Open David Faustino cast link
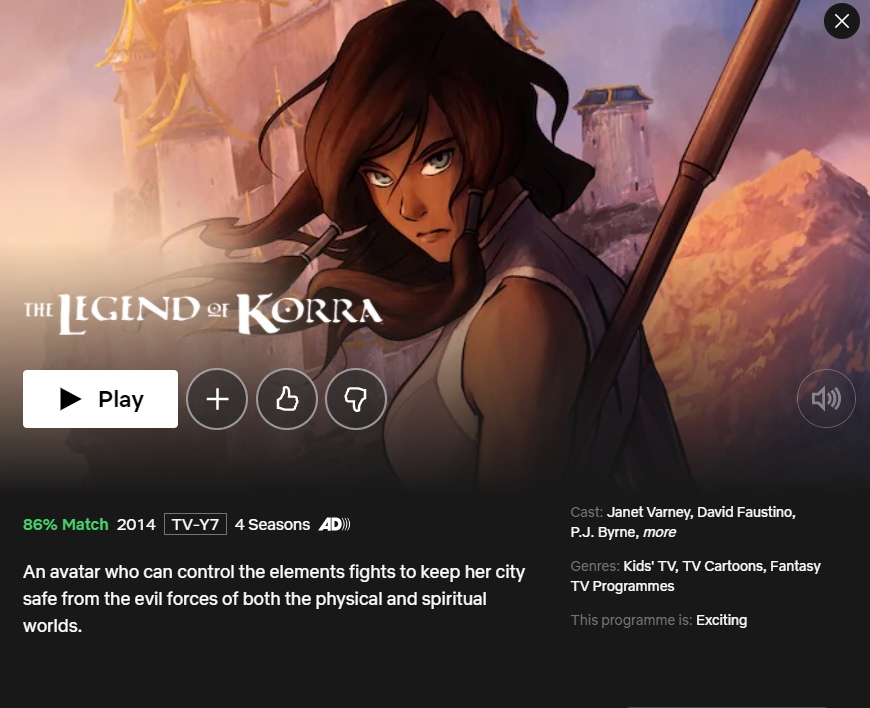 tap(746, 512)
